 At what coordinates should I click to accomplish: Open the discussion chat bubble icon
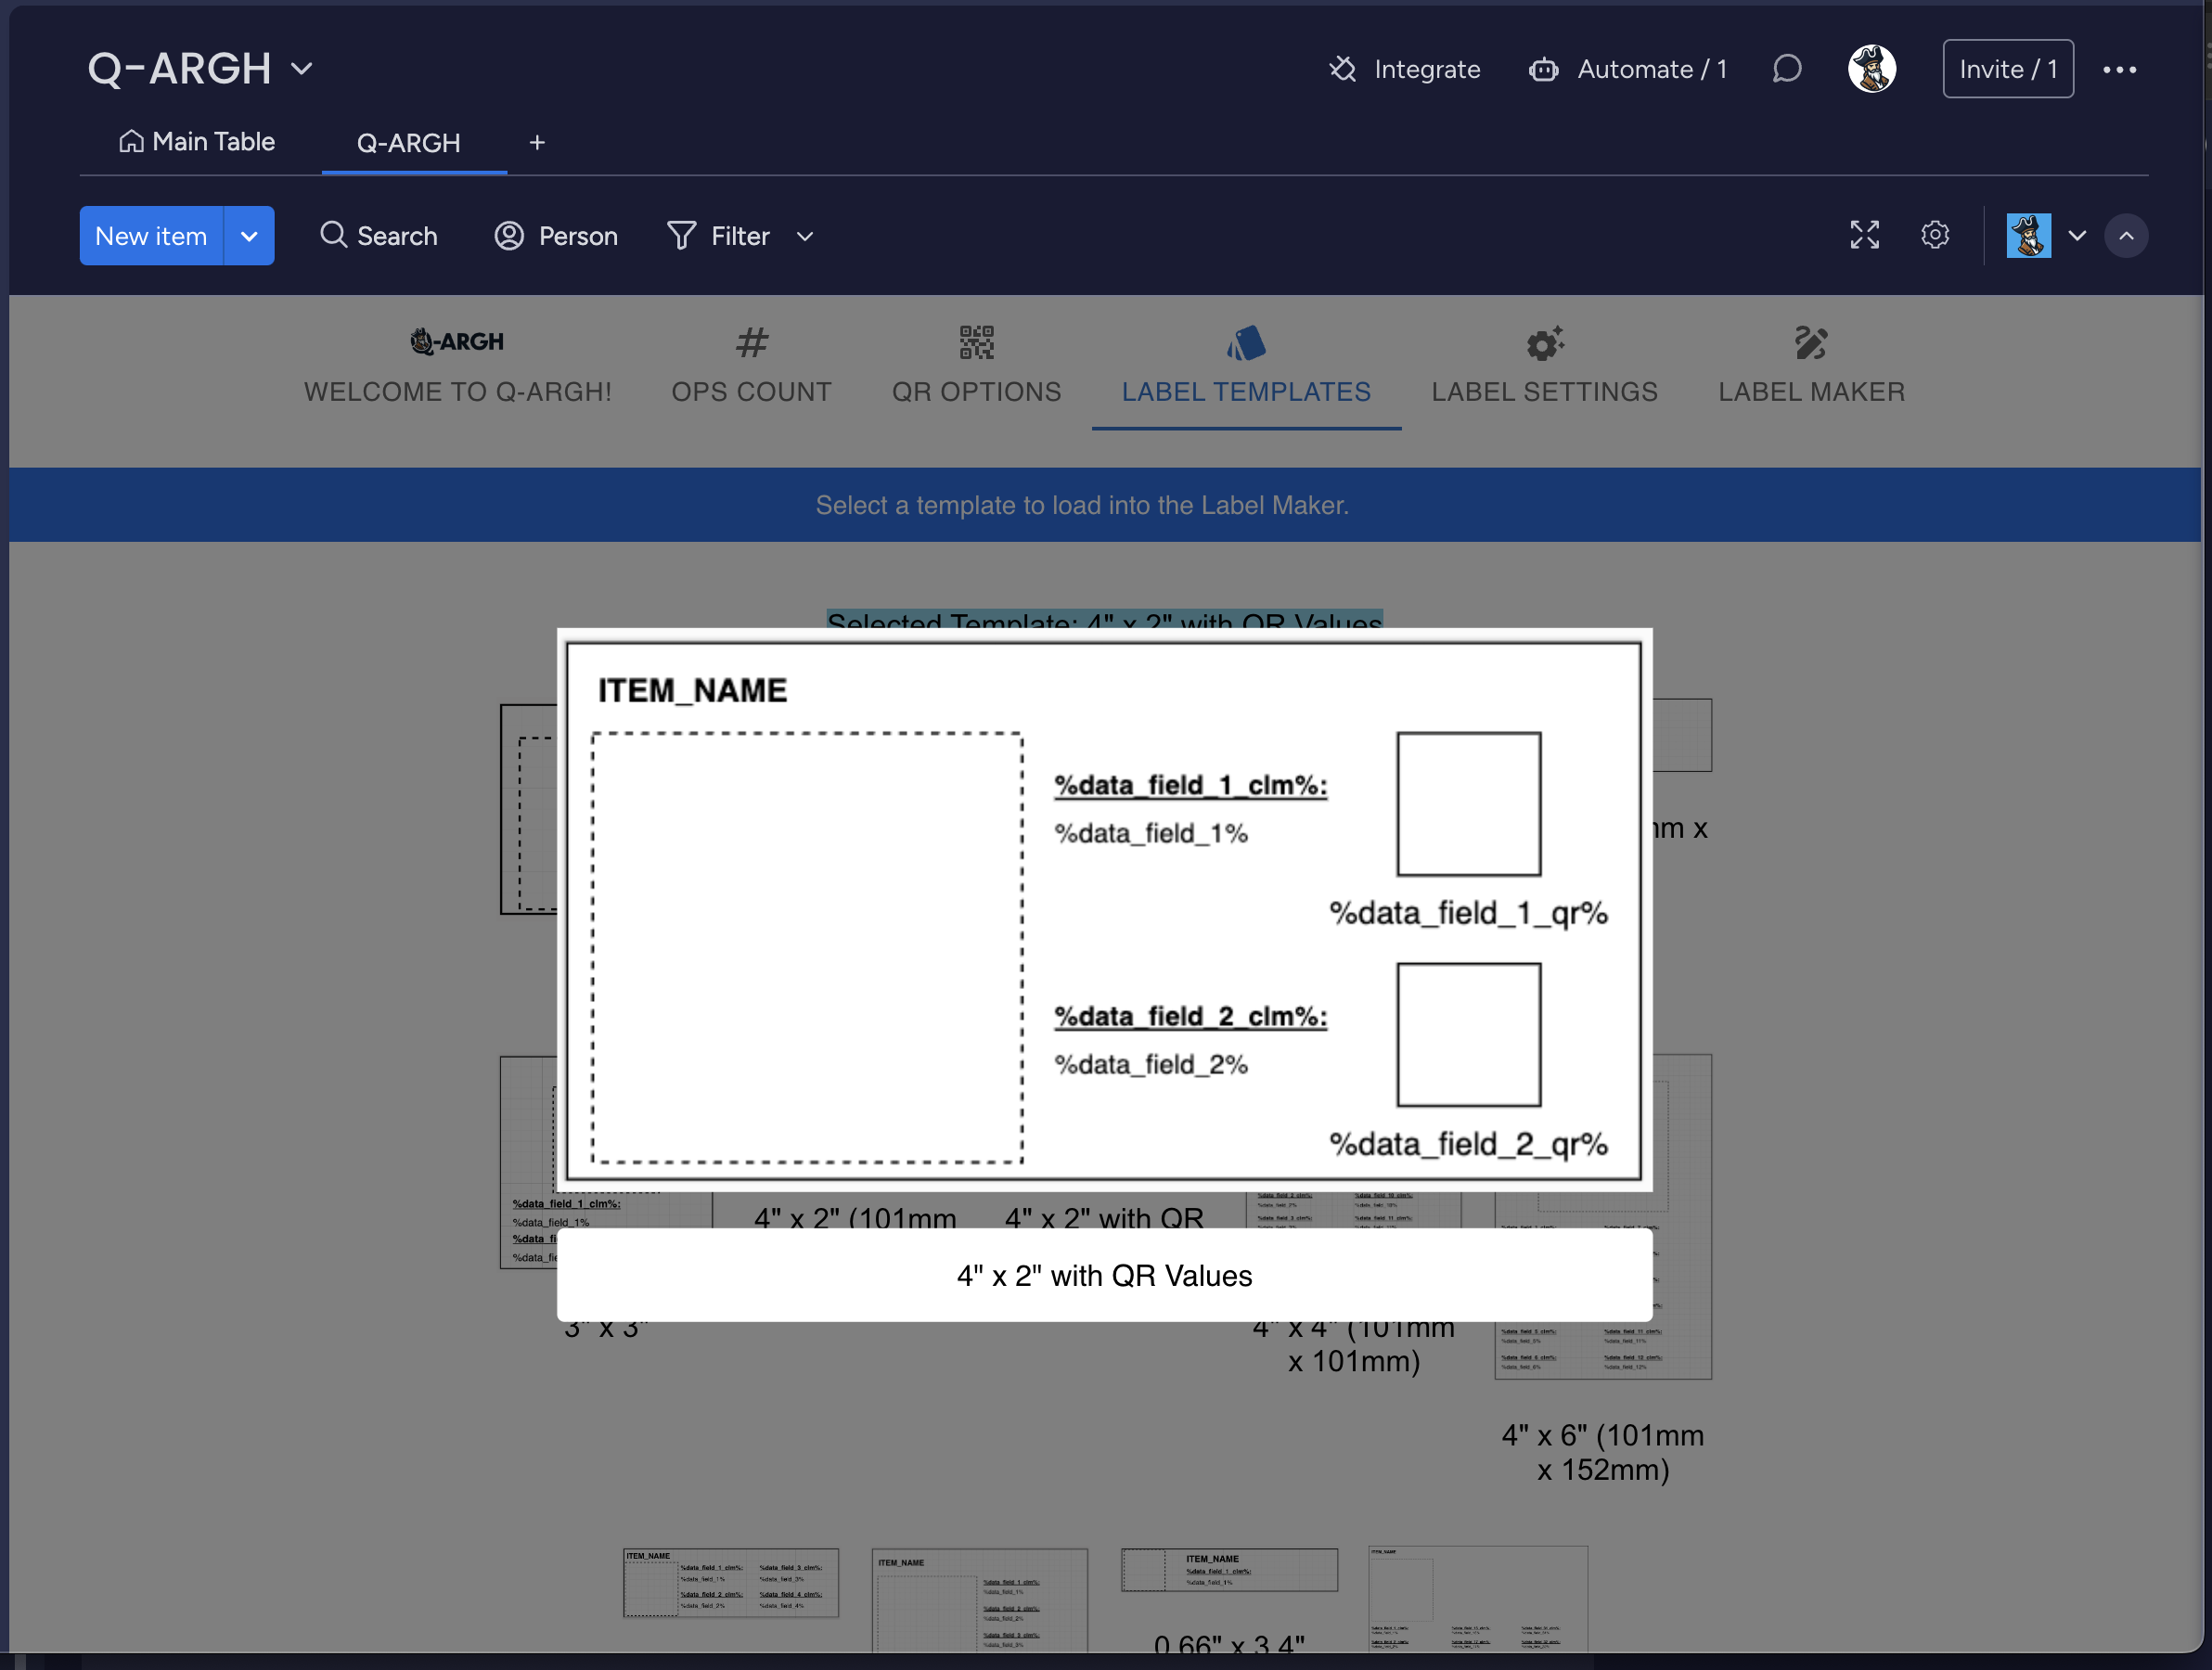(x=1786, y=69)
